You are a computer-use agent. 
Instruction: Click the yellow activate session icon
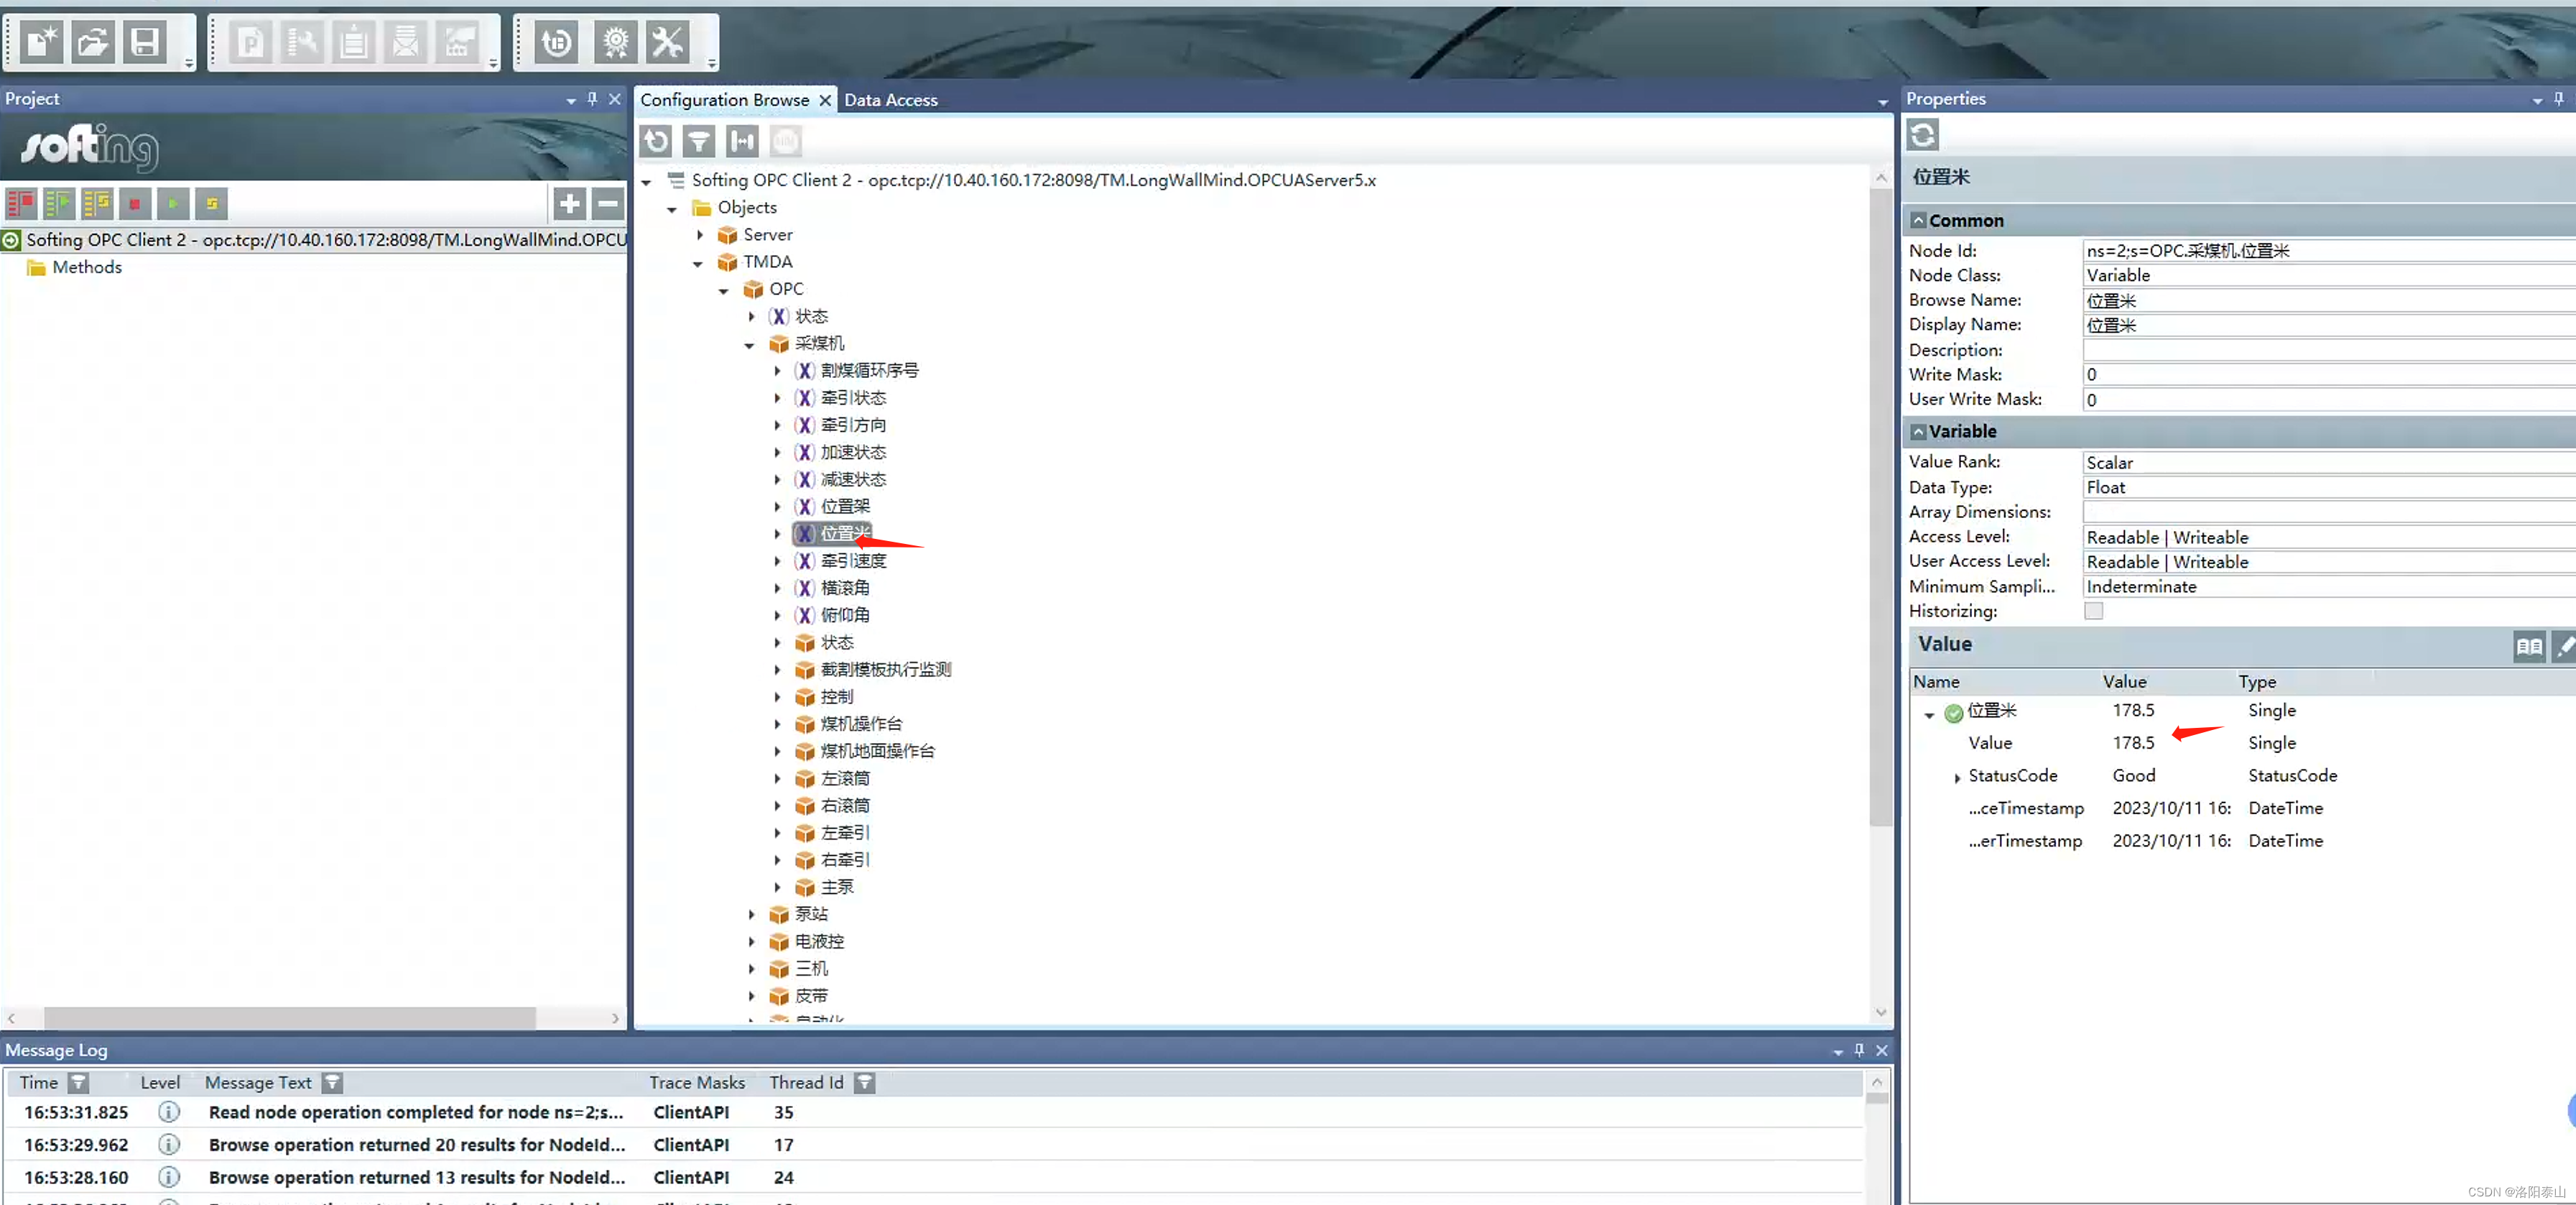click(x=212, y=204)
